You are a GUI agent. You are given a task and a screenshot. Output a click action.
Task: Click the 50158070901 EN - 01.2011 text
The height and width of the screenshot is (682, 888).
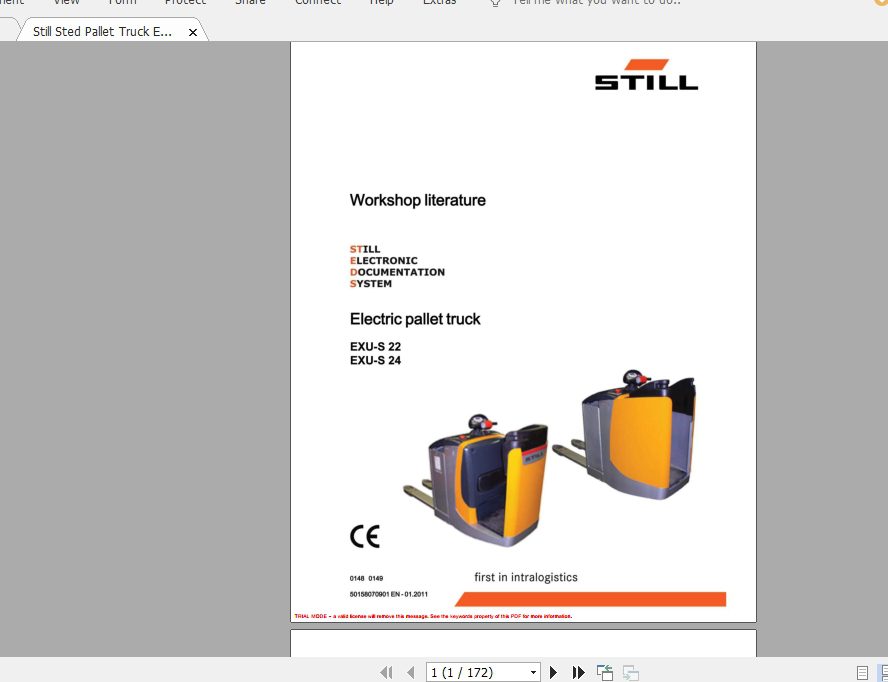[388, 594]
